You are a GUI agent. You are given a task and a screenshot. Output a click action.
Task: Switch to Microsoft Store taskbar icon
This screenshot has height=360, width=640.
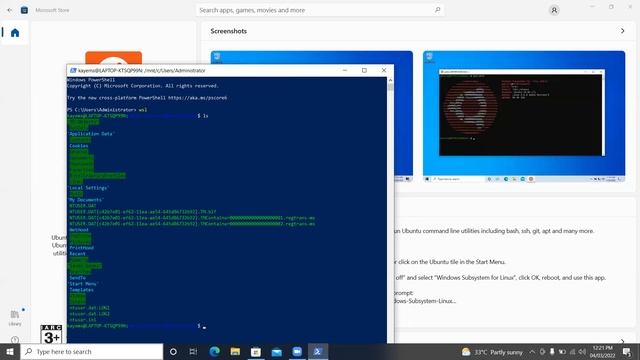(x=256, y=351)
